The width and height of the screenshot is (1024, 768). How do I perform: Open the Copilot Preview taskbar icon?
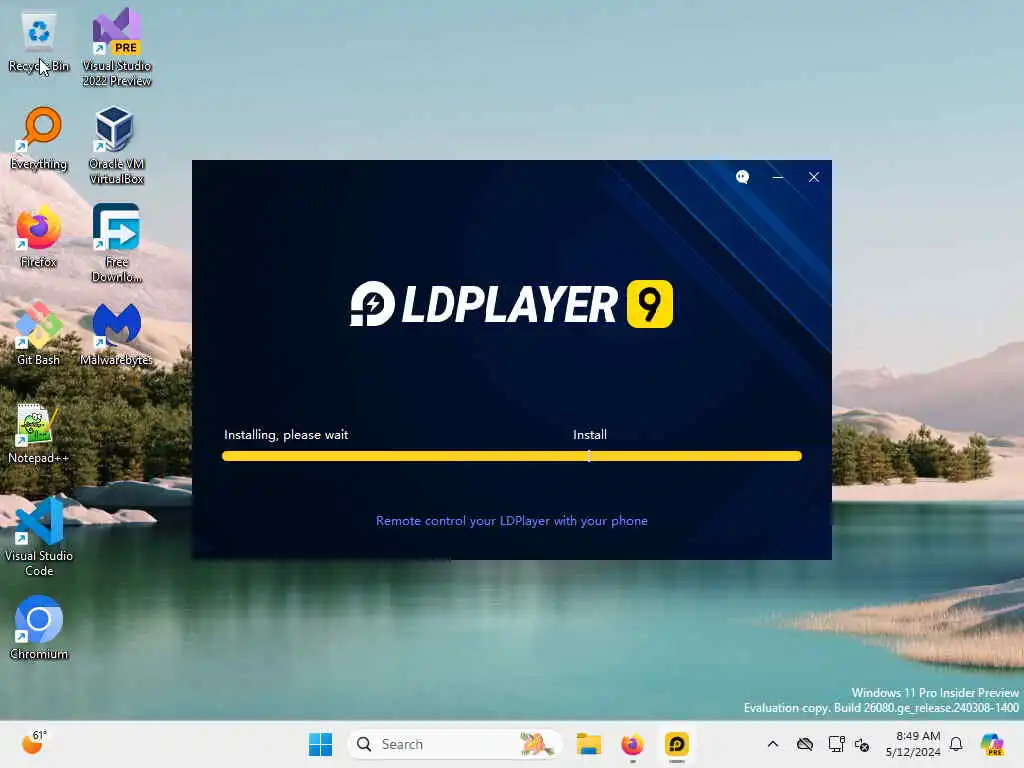pos(992,744)
